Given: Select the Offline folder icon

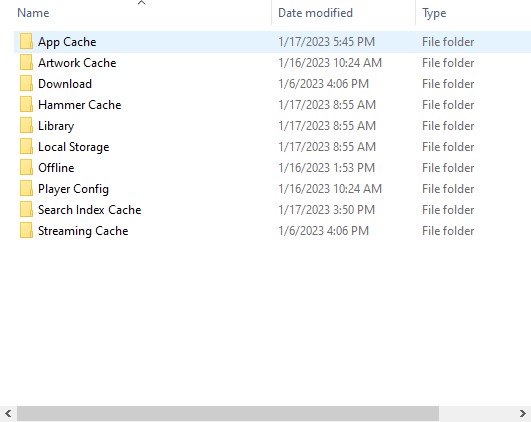Looking at the screenshot, I should (x=26, y=168).
